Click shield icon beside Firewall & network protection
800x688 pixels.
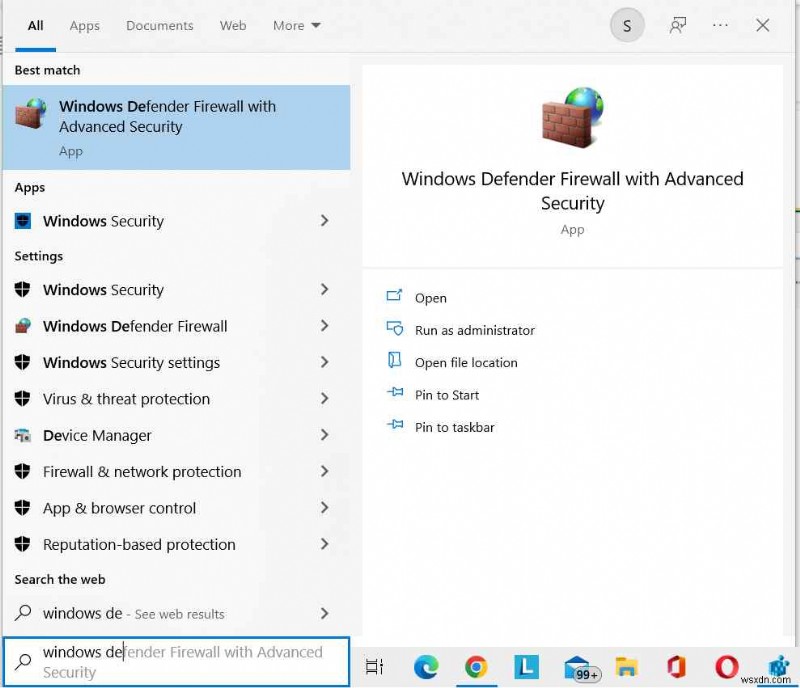coord(22,471)
